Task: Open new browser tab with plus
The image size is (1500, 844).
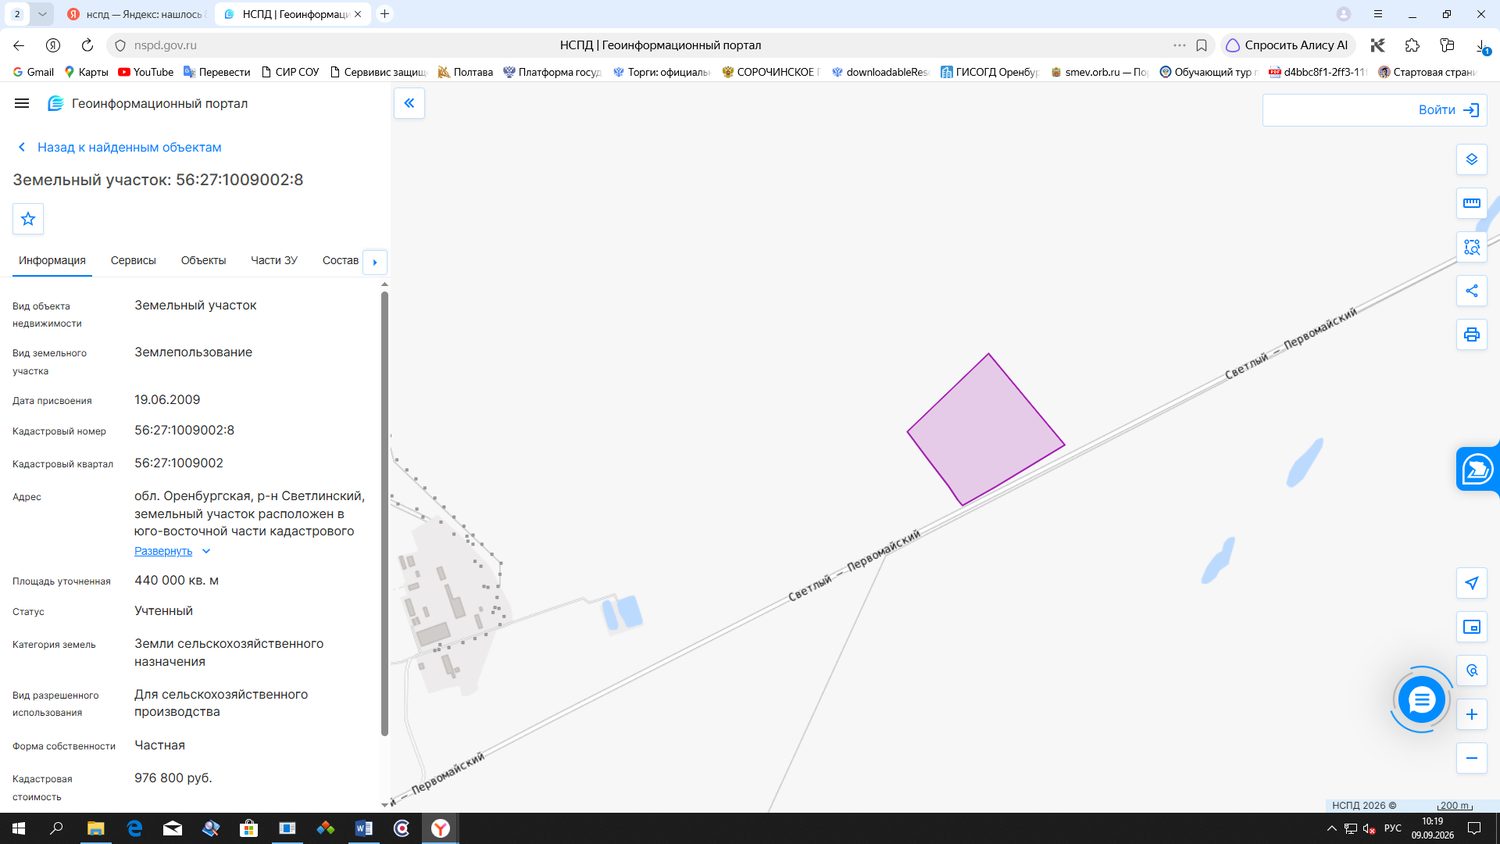Action: 385,14
